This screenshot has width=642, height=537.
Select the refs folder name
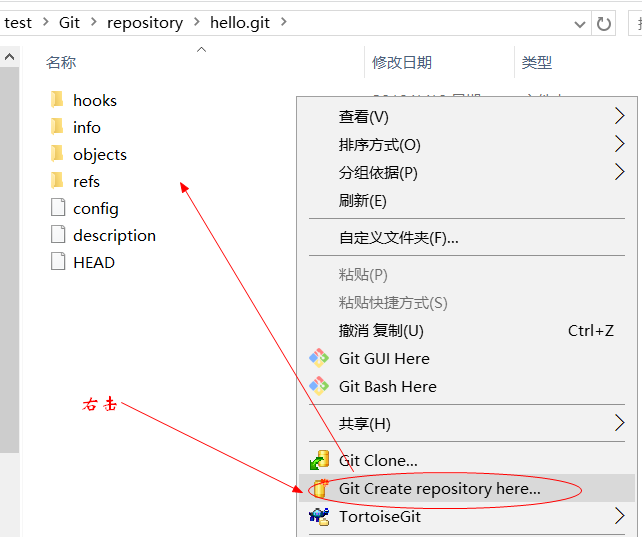coord(86,181)
